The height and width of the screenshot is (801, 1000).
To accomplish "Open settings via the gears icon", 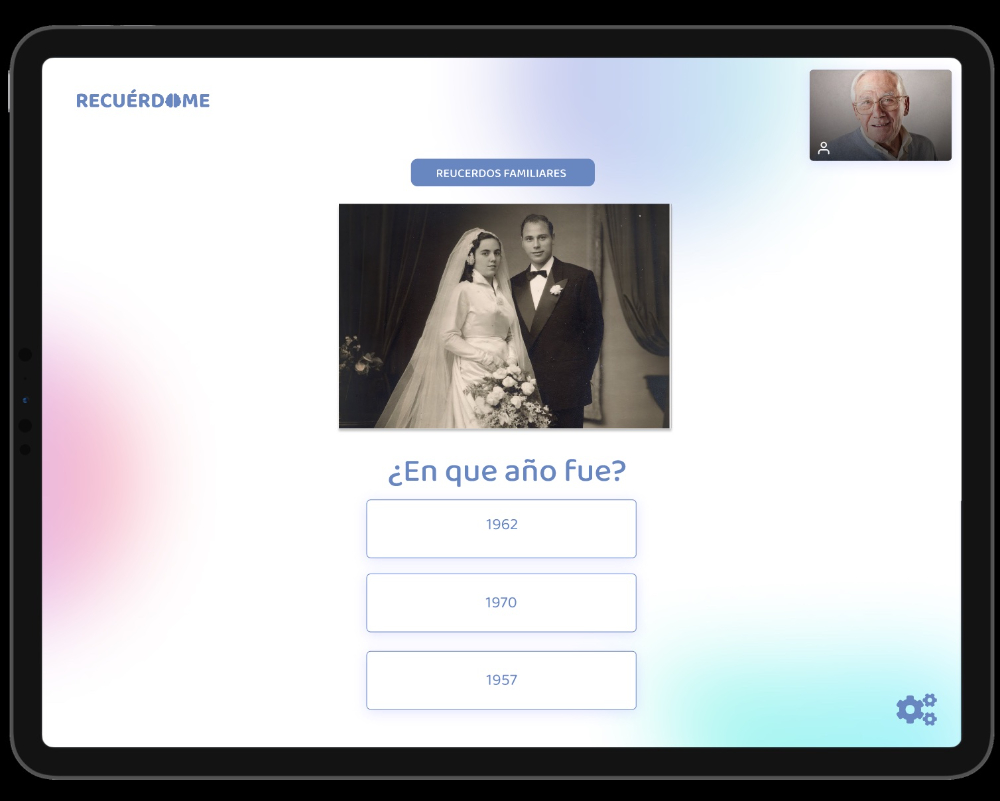I will [x=916, y=709].
